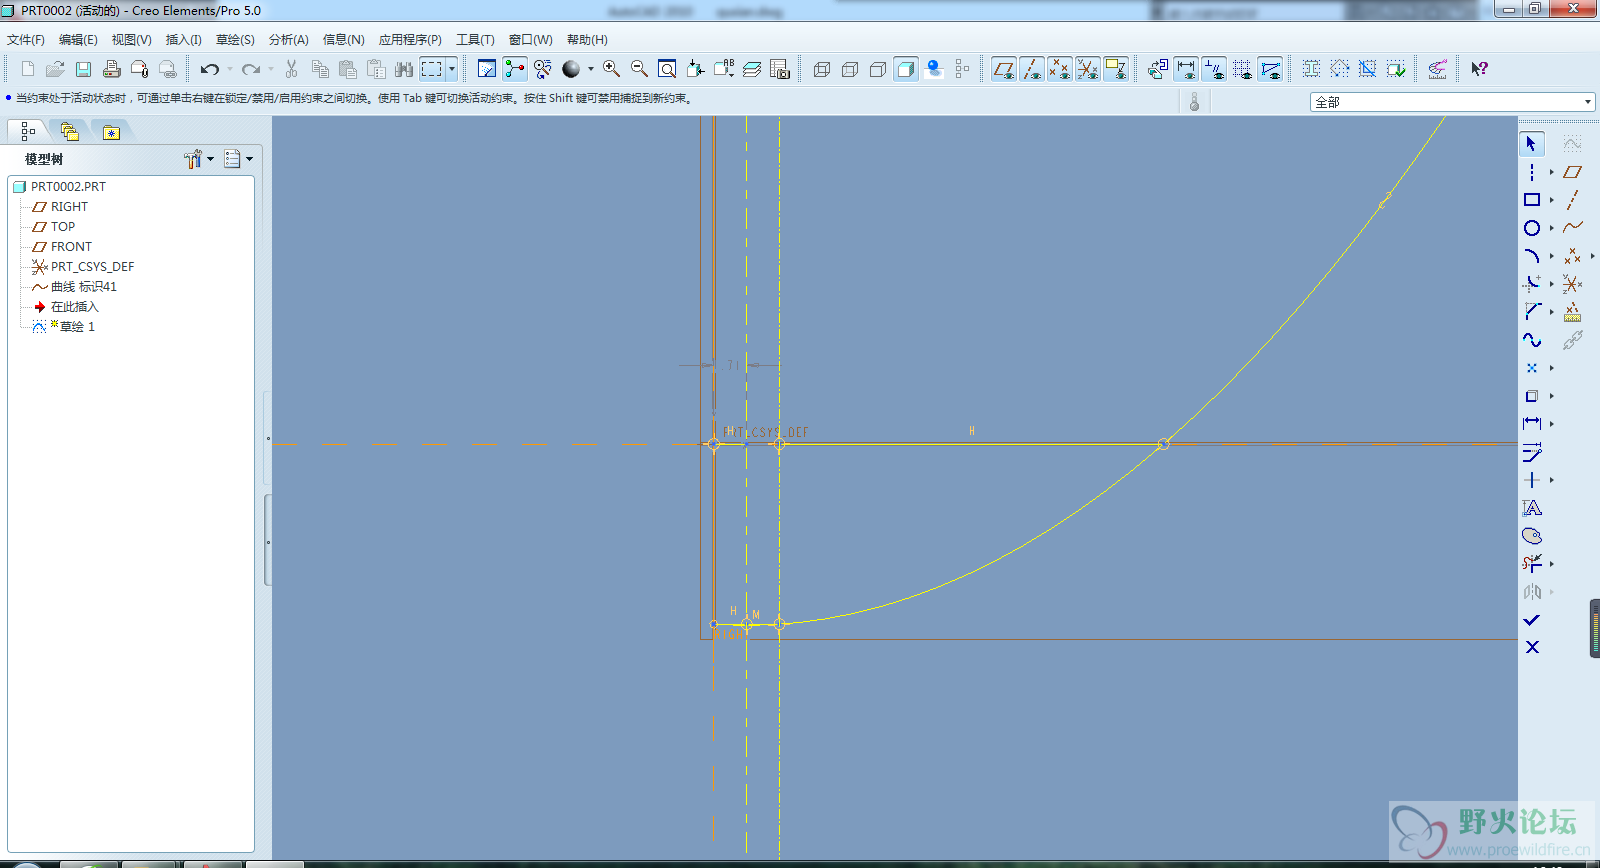Switch to the folder browser tab
This screenshot has height=868, width=1600.
[69, 131]
